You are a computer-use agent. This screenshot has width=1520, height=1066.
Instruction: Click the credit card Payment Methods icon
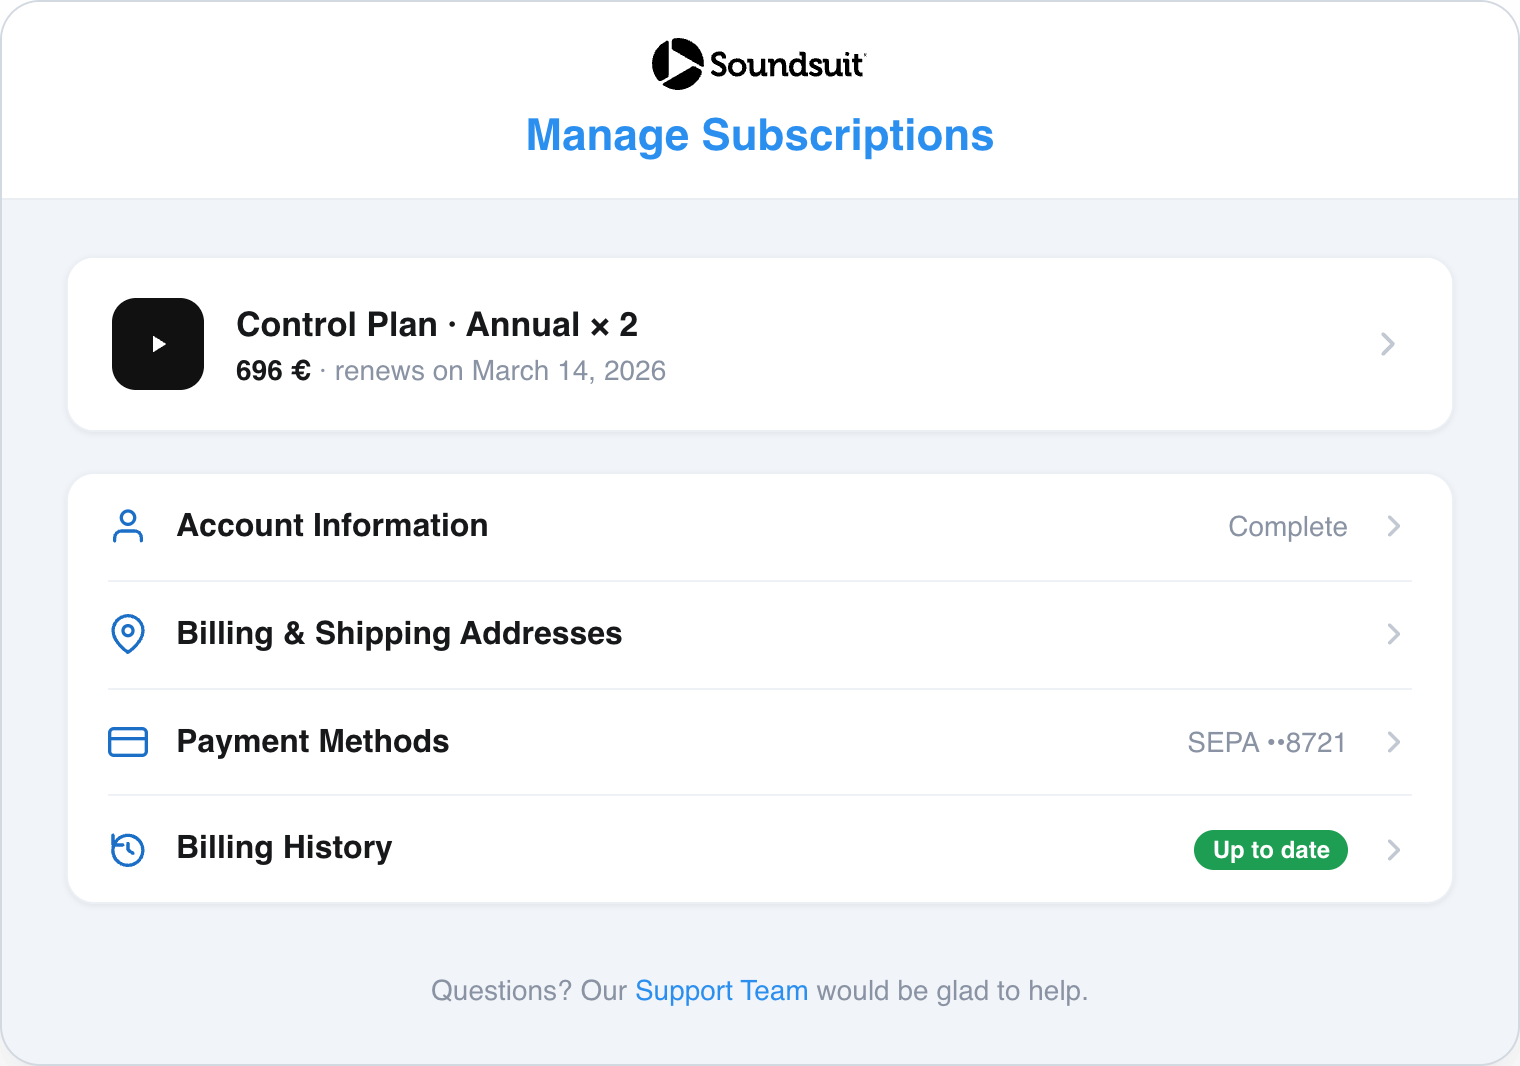coord(128,742)
